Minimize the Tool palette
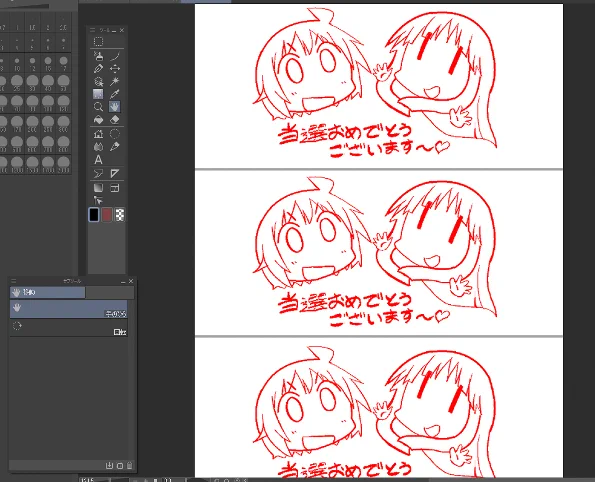 114,30
